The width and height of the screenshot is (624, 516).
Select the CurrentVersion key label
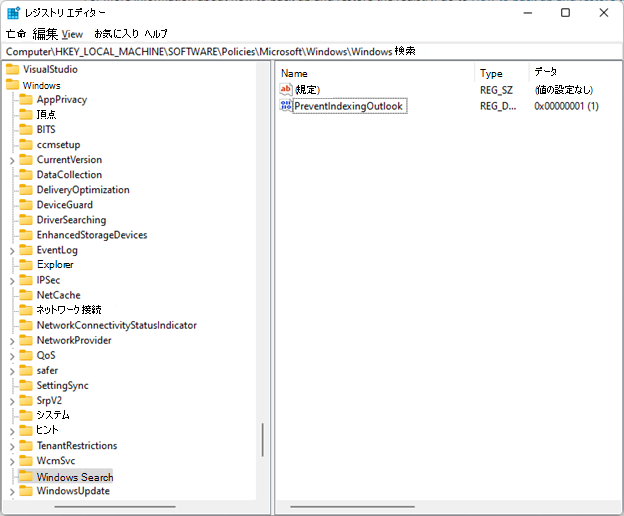69,160
